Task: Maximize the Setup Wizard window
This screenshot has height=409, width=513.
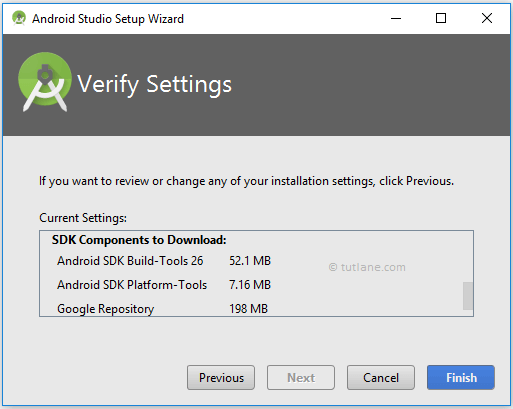Action: pos(441,18)
